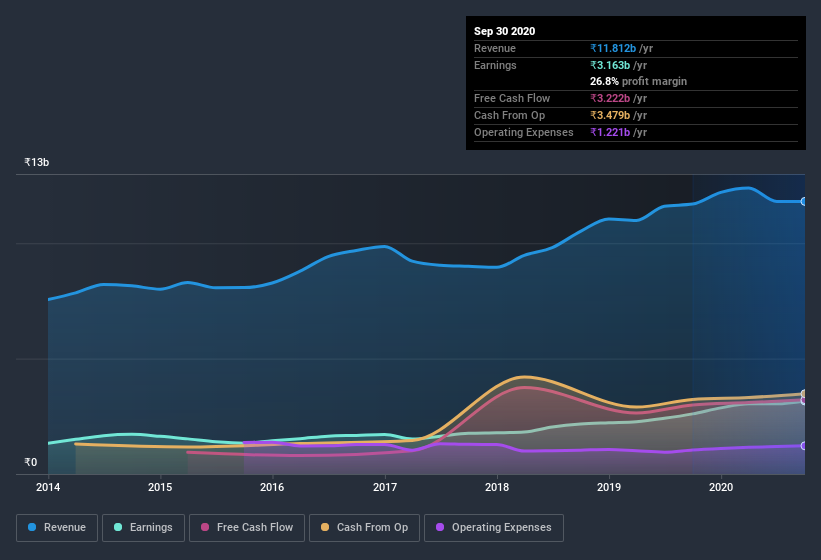Click the 2016 x-axis label

pos(272,487)
